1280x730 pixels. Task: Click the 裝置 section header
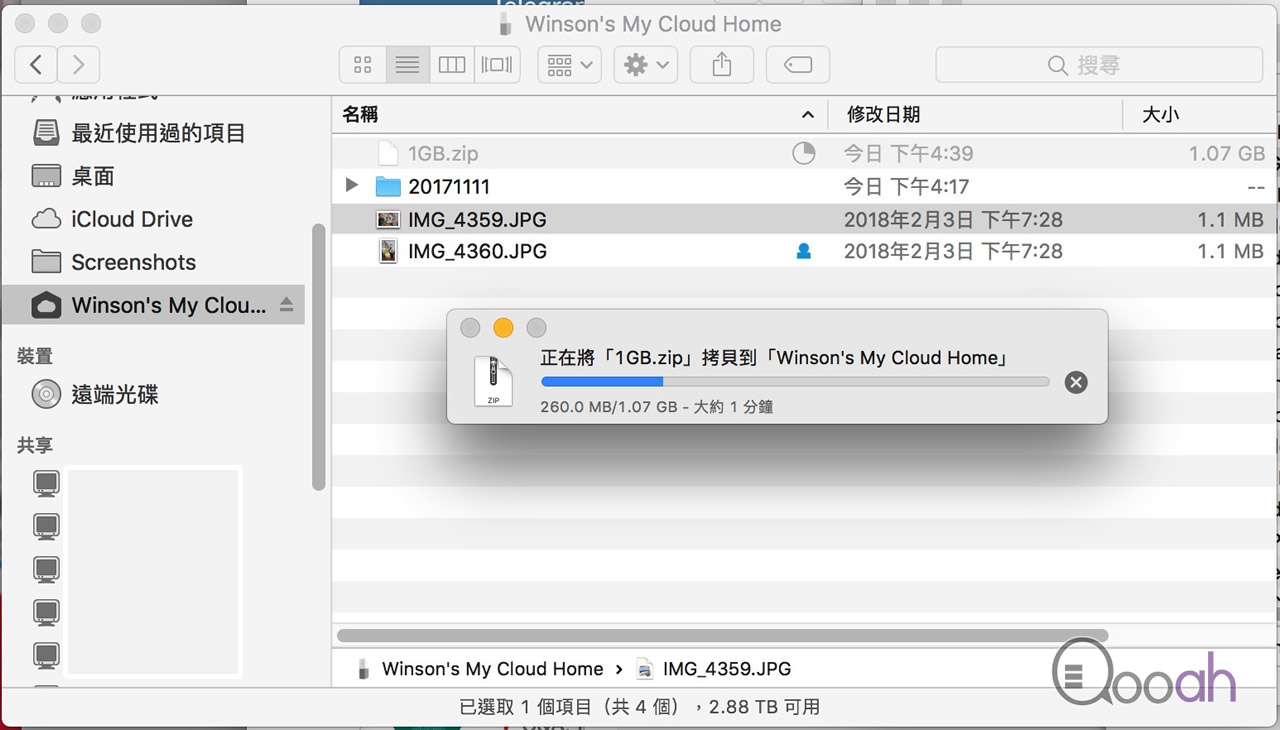point(35,355)
